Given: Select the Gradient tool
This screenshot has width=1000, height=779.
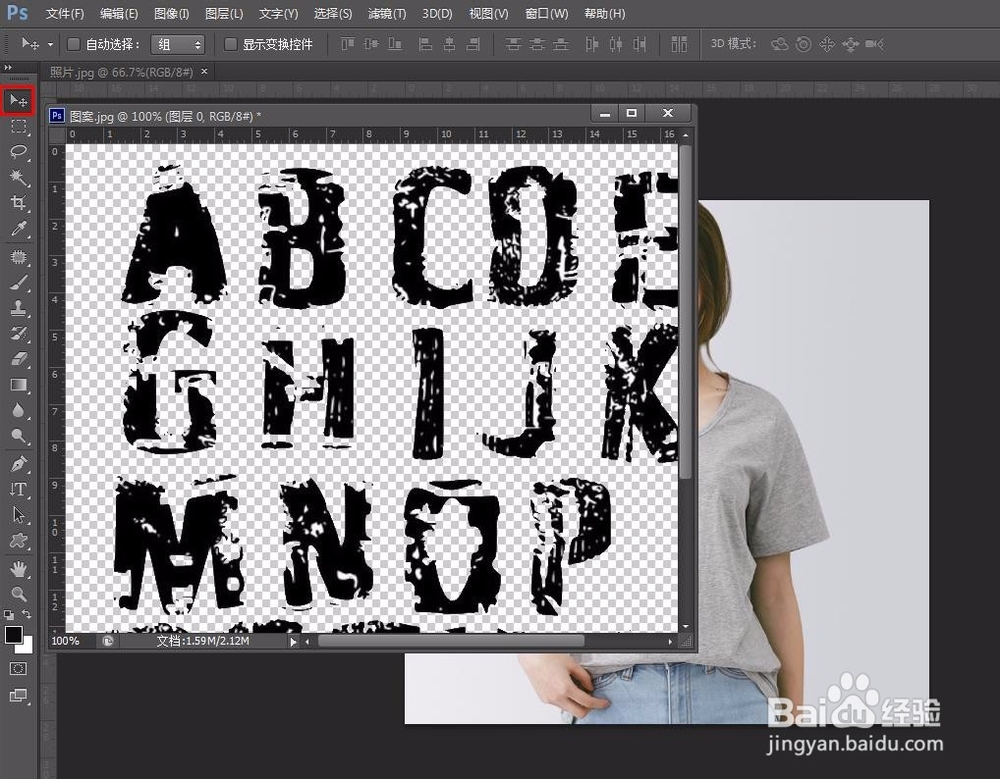Looking at the screenshot, I should (x=18, y=385).
